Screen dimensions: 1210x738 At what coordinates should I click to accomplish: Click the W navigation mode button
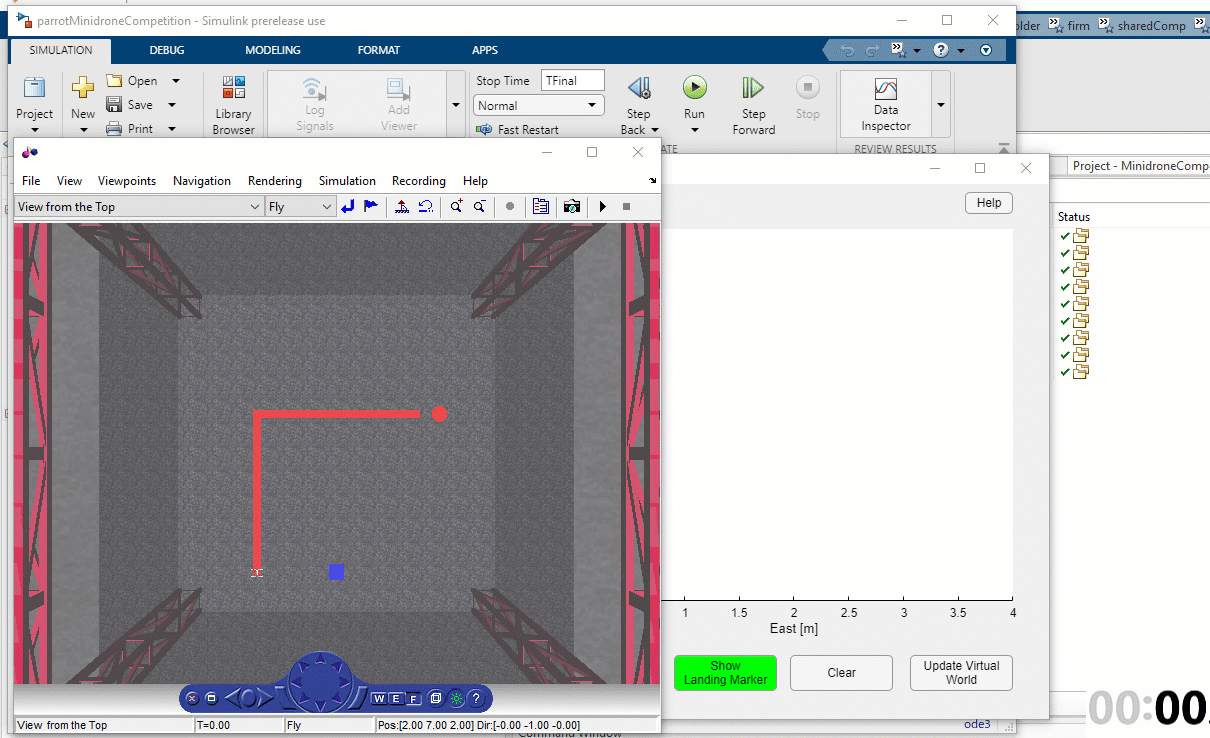pyautogui.click(x=380, y=698)
